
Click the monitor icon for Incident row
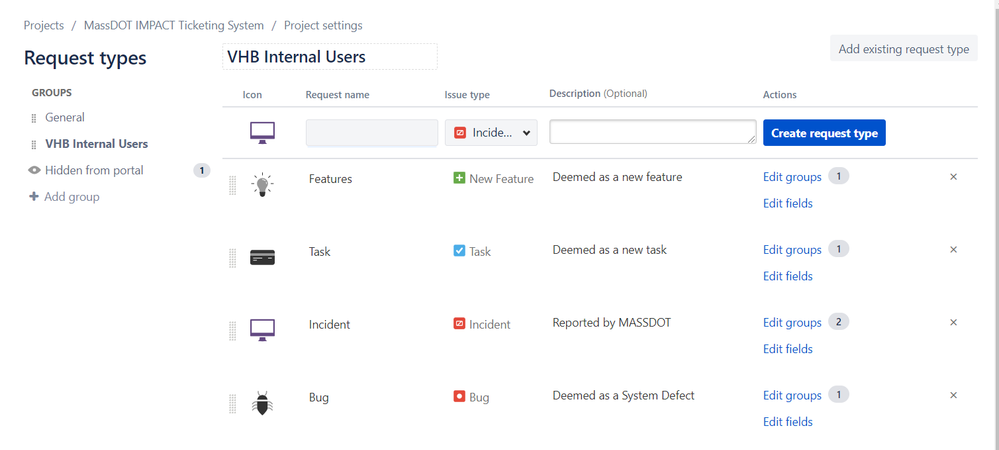click(x=262, y=330)
